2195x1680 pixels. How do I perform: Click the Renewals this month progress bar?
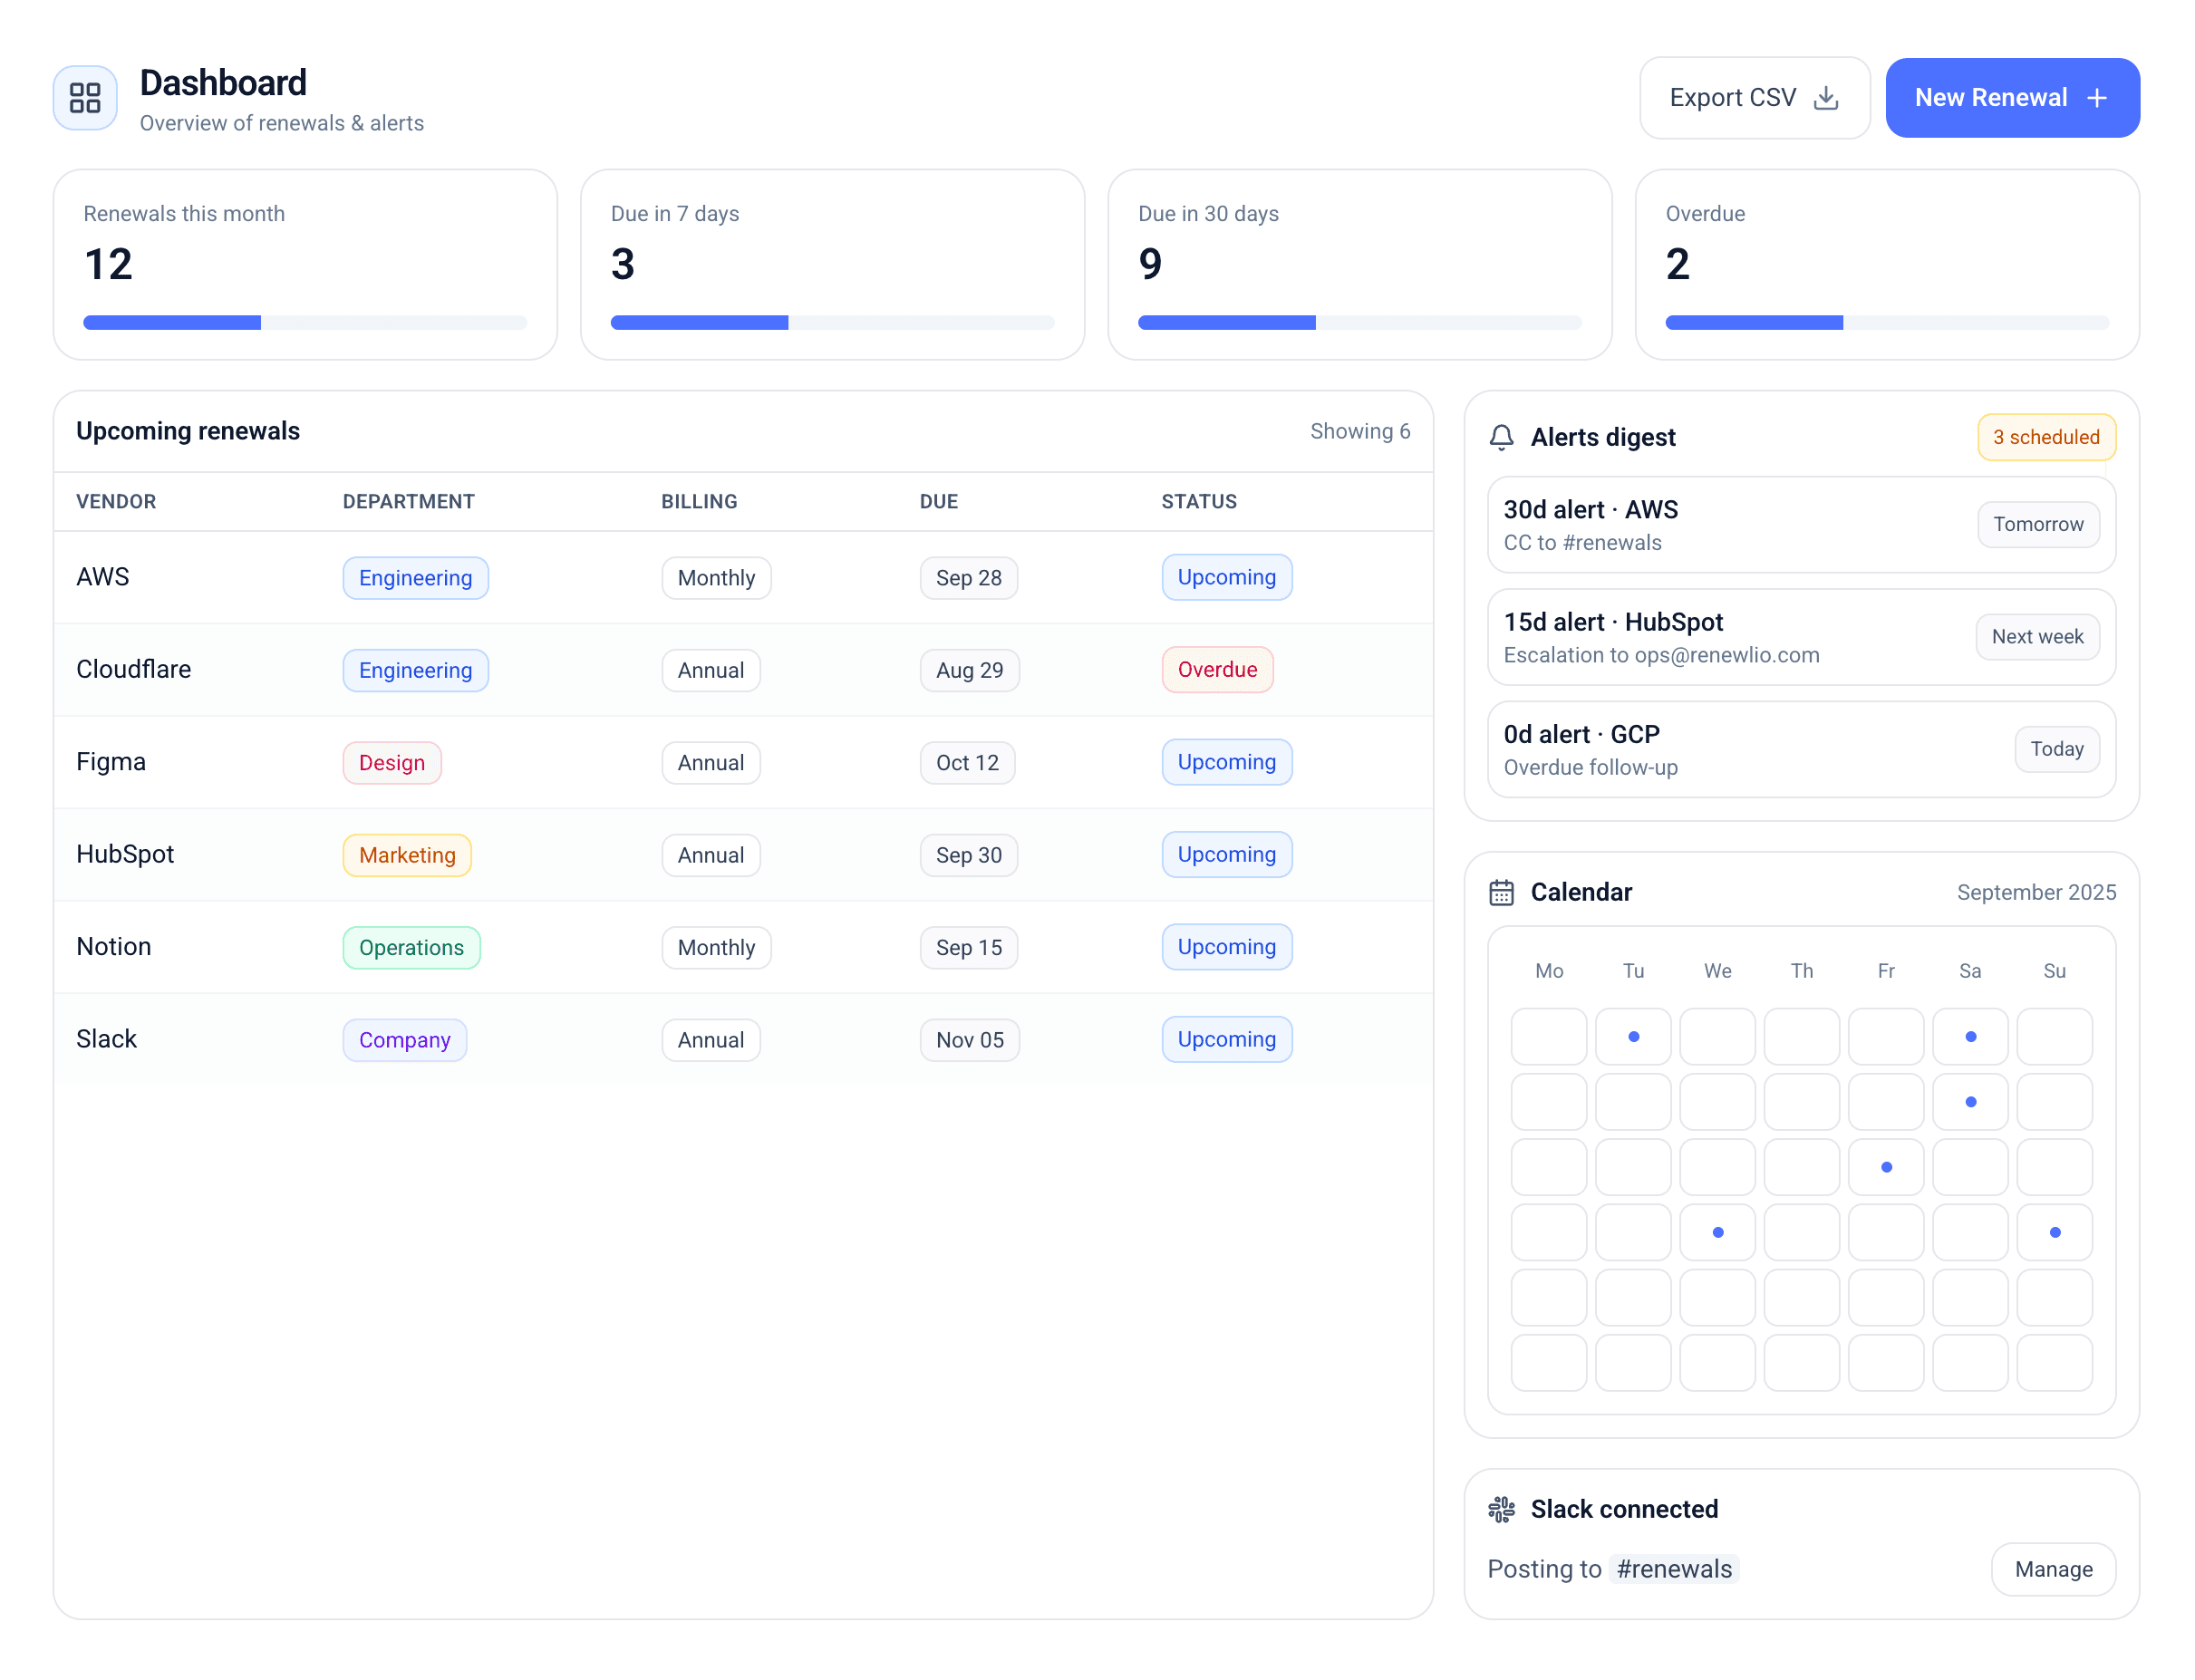point(305,322)
